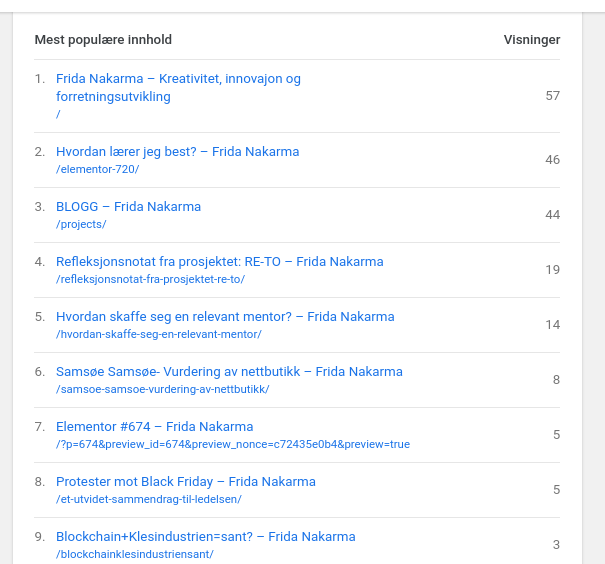Open "Protester mot Black Friday" link
Screen dimensions: 605x564
click(186, 482)
